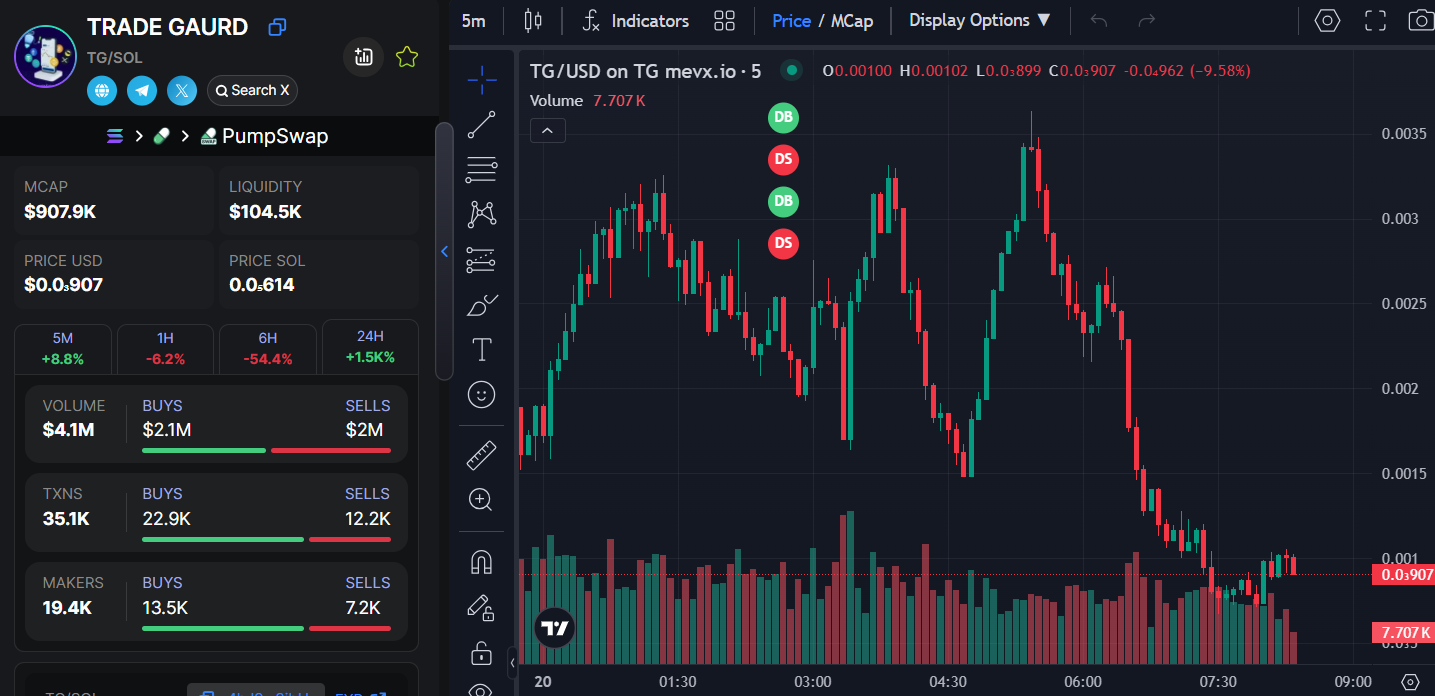
Task: Open the Indicators menu
Action: click(636, 20)
